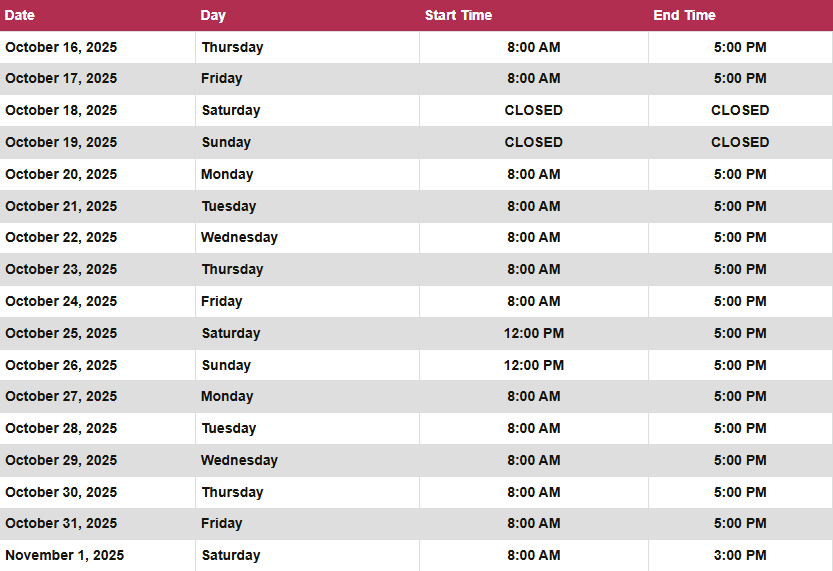Screen dimensions: 833x571
Task: Click Saturday in the November 1 row
Action: [x=231, y=555]
